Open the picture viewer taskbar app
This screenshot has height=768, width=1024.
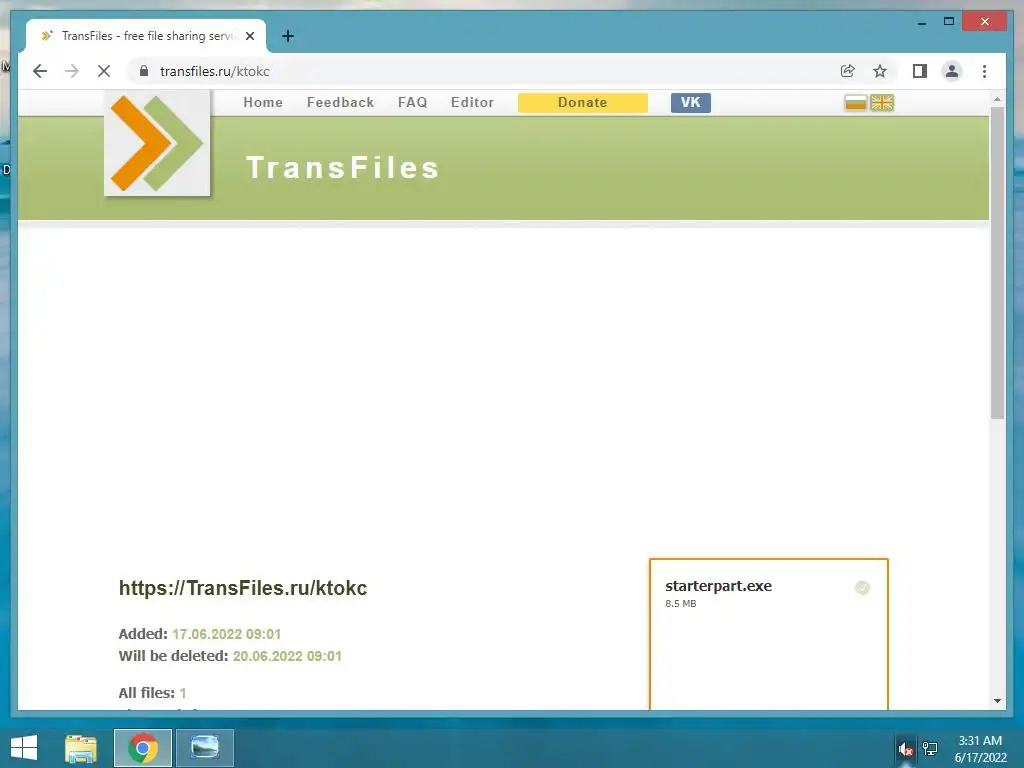pyautogui.click(x=204, y=748)
